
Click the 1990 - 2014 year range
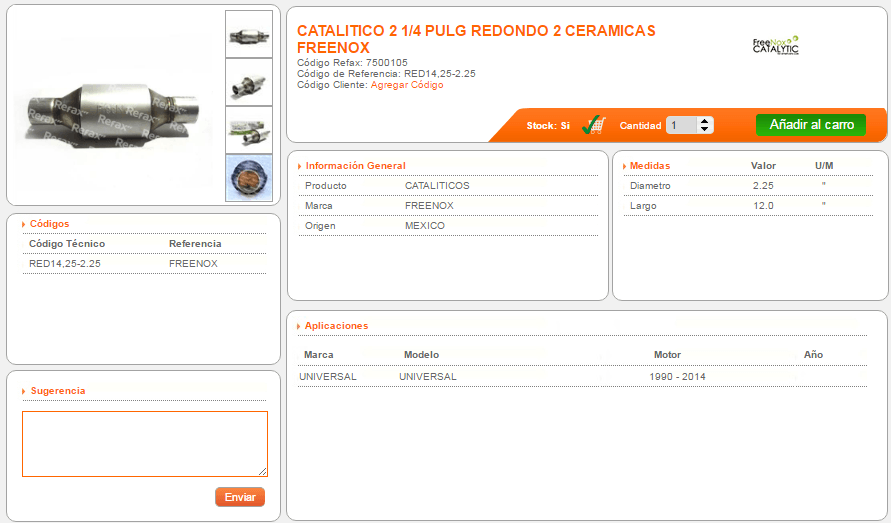[x=677, y=377]
